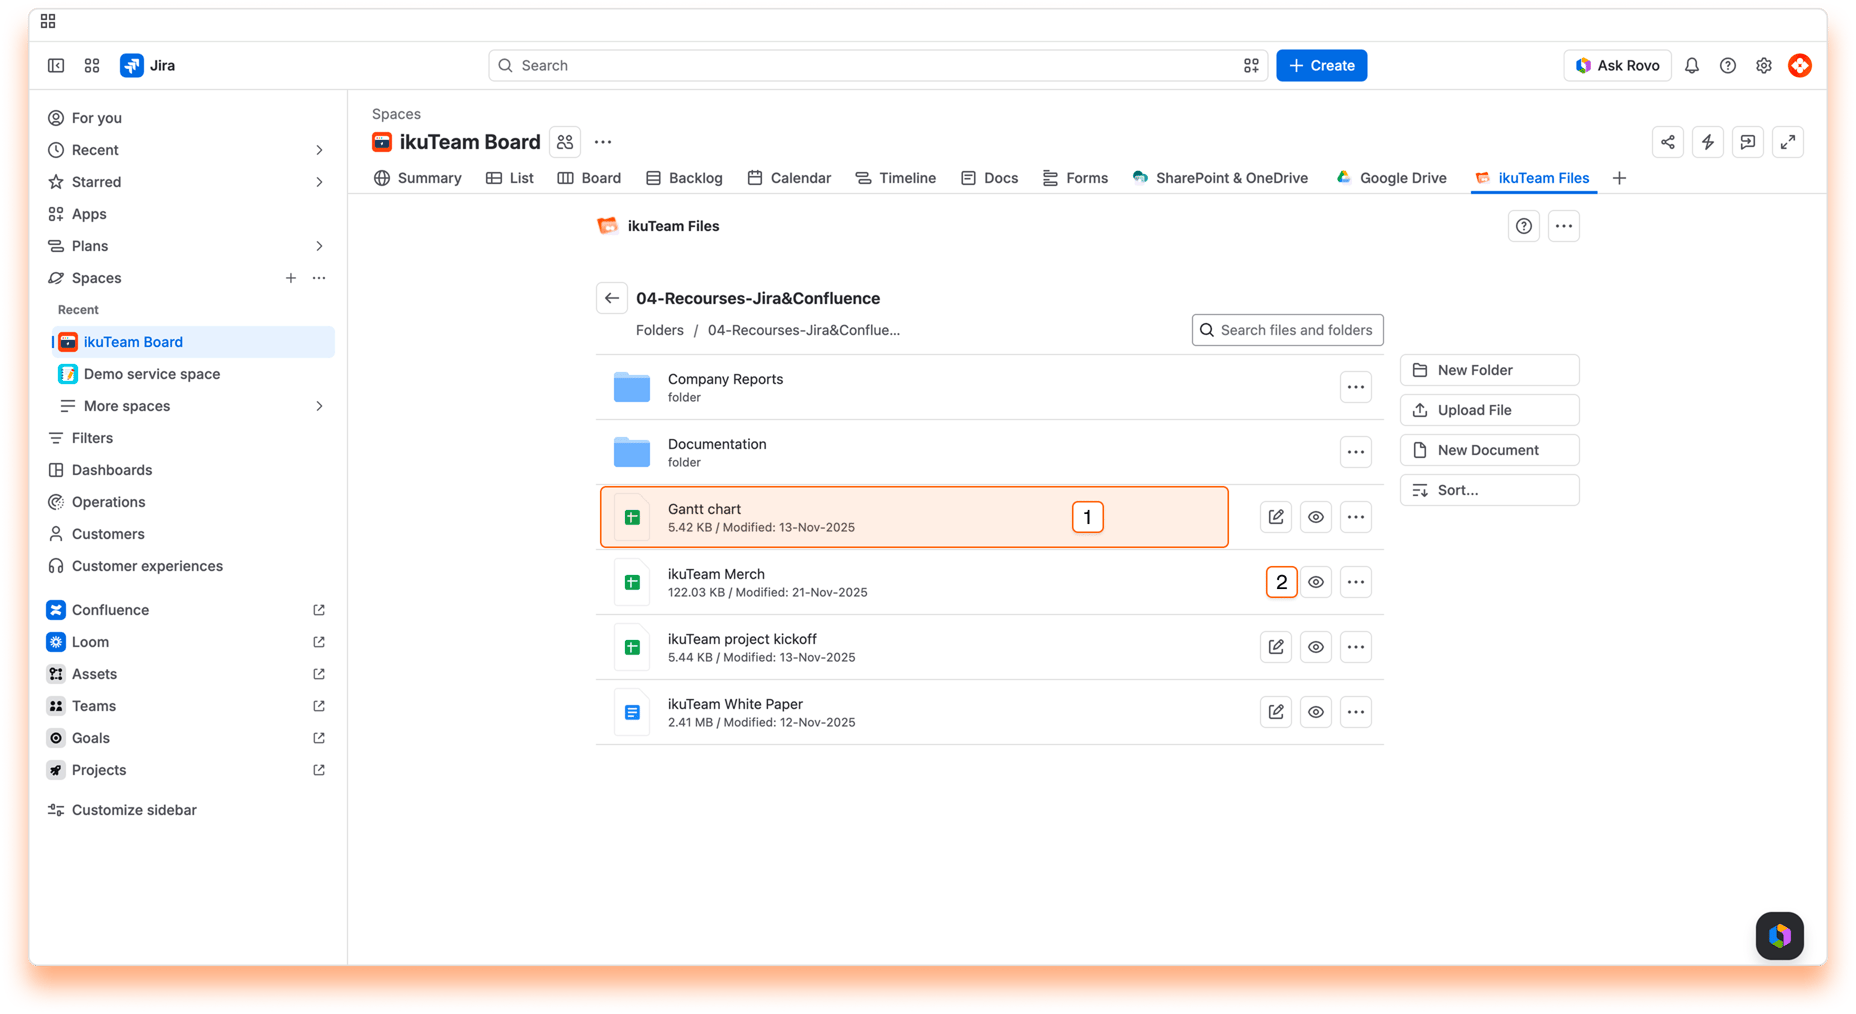Switch to the Backlog tab

[684, 178]
